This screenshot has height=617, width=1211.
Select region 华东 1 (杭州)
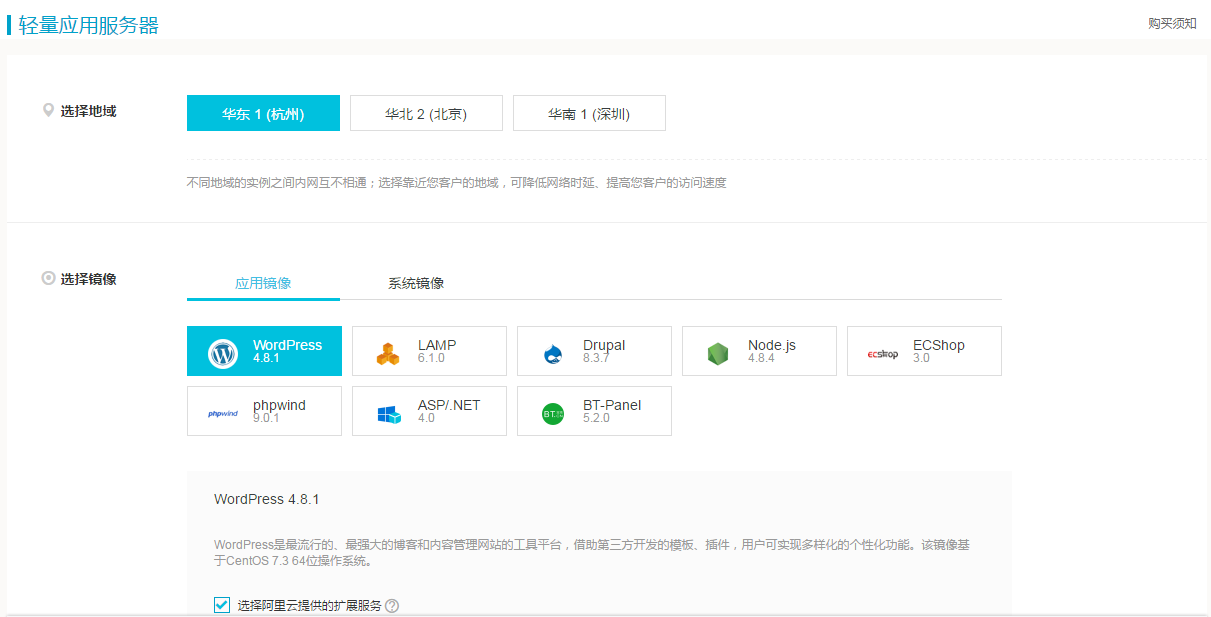click(x=263, y=113)
